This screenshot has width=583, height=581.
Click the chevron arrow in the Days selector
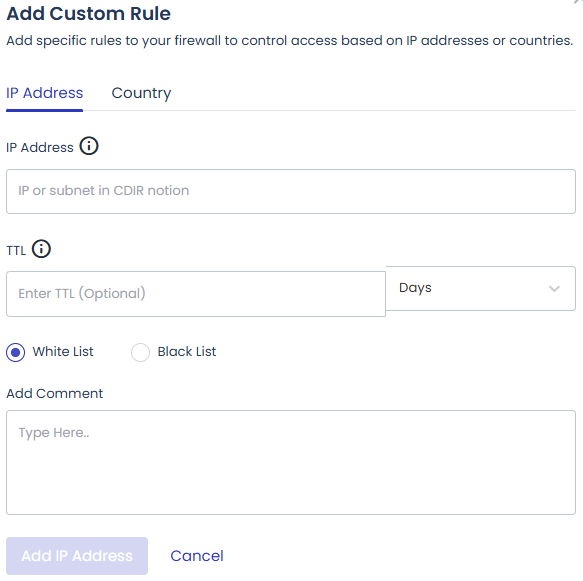pos(554,288)
